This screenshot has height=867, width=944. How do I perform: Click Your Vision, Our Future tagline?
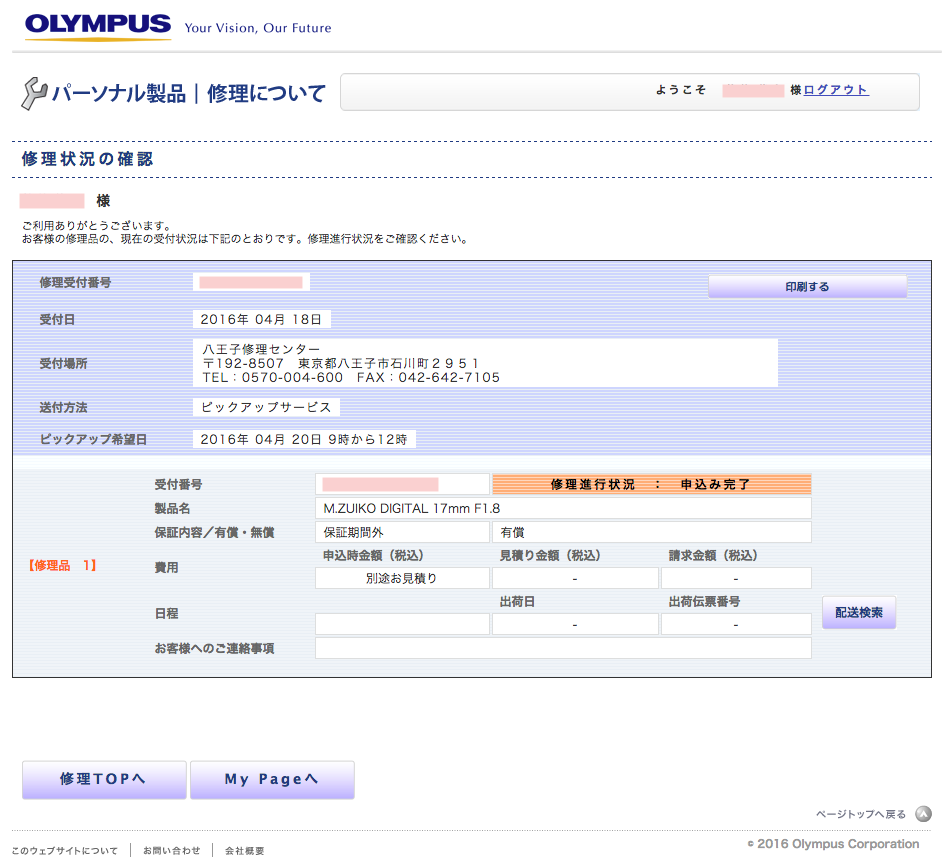point(258,28)
